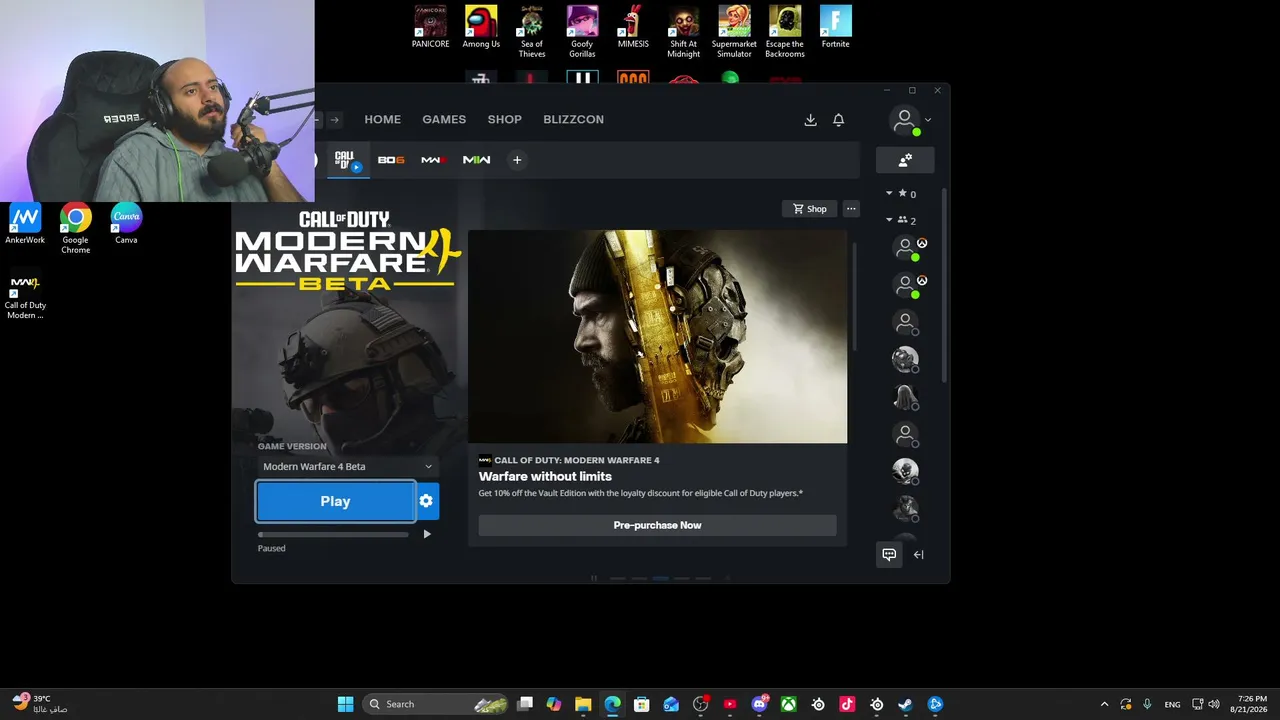Open File Explorer from the taskbar
This screenshot has height=720, width=1280.
[583, 704]
